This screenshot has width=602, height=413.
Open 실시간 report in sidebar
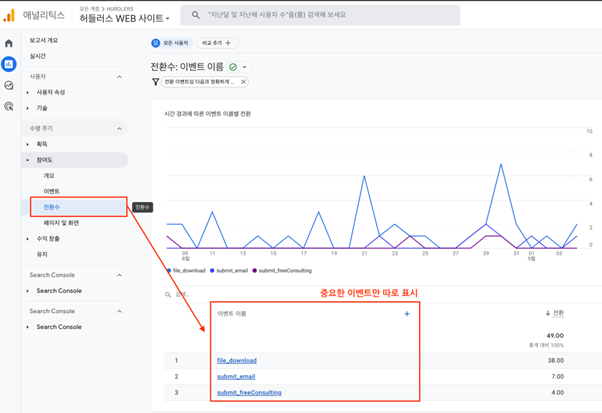[x=38, y=56]
